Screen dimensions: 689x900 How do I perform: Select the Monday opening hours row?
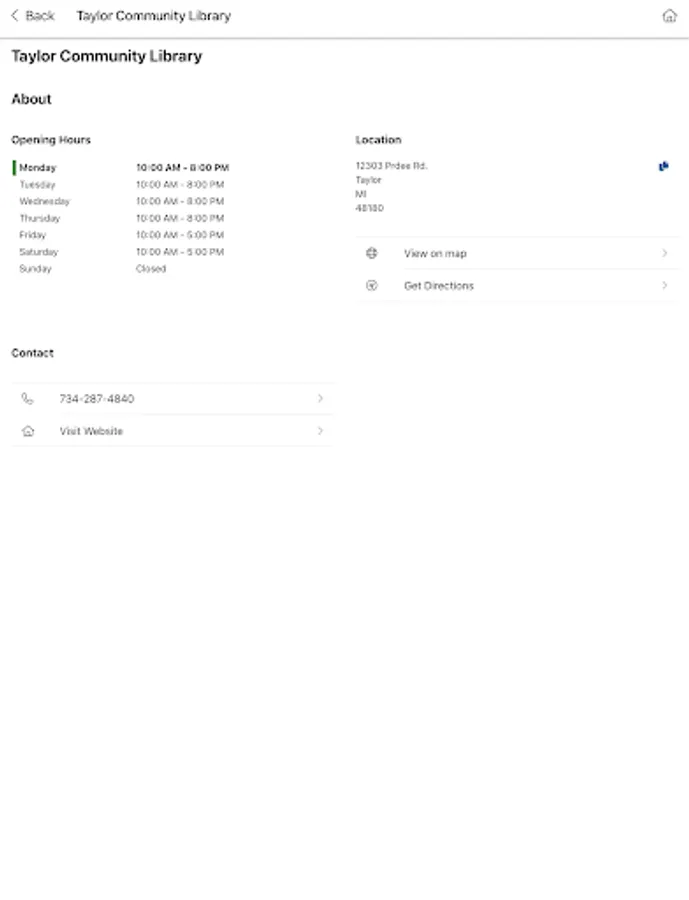[121, 168]
